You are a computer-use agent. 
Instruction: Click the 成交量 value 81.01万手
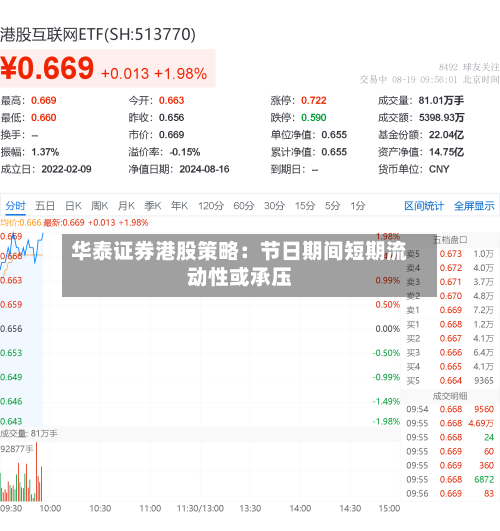click(x=441, y=101)
